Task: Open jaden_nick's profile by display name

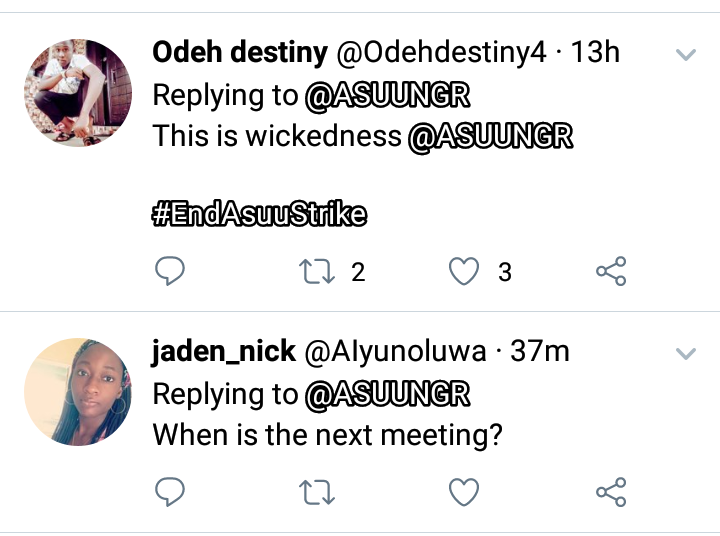Action: pos(224,351)
